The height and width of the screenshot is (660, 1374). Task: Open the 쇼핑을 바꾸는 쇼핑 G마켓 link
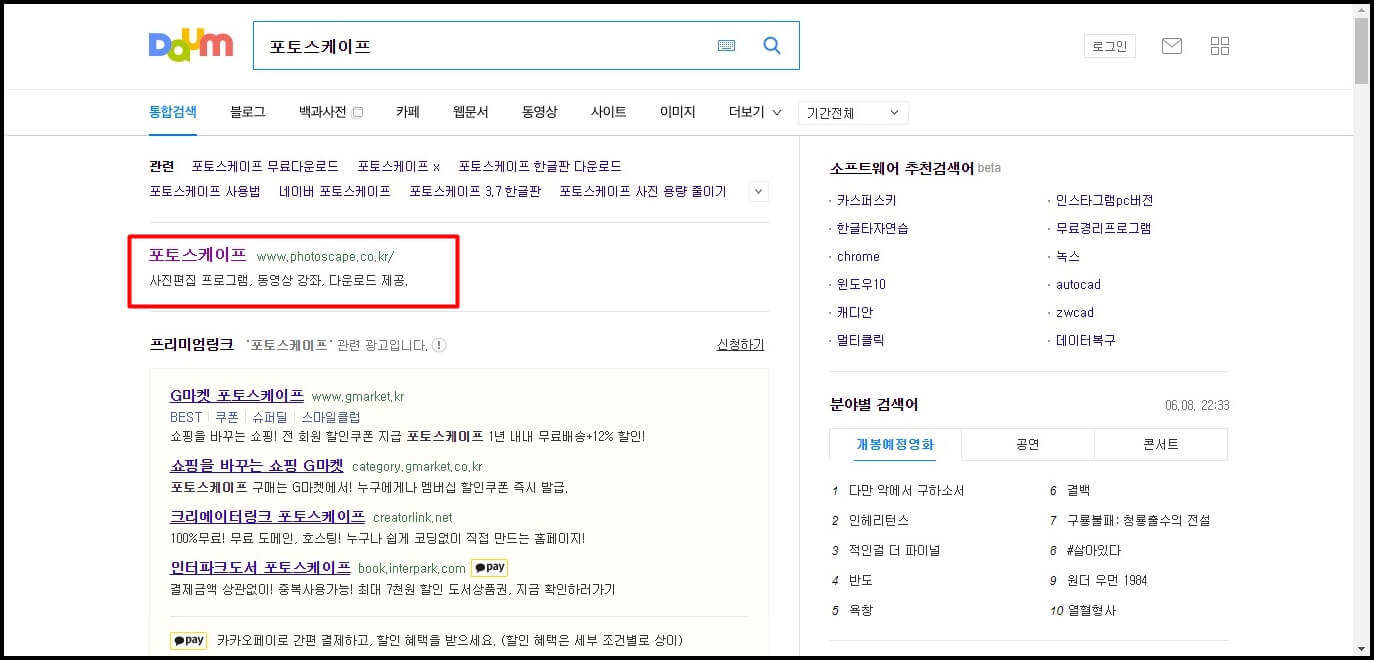pyautogui.click(x=257, y=465)
